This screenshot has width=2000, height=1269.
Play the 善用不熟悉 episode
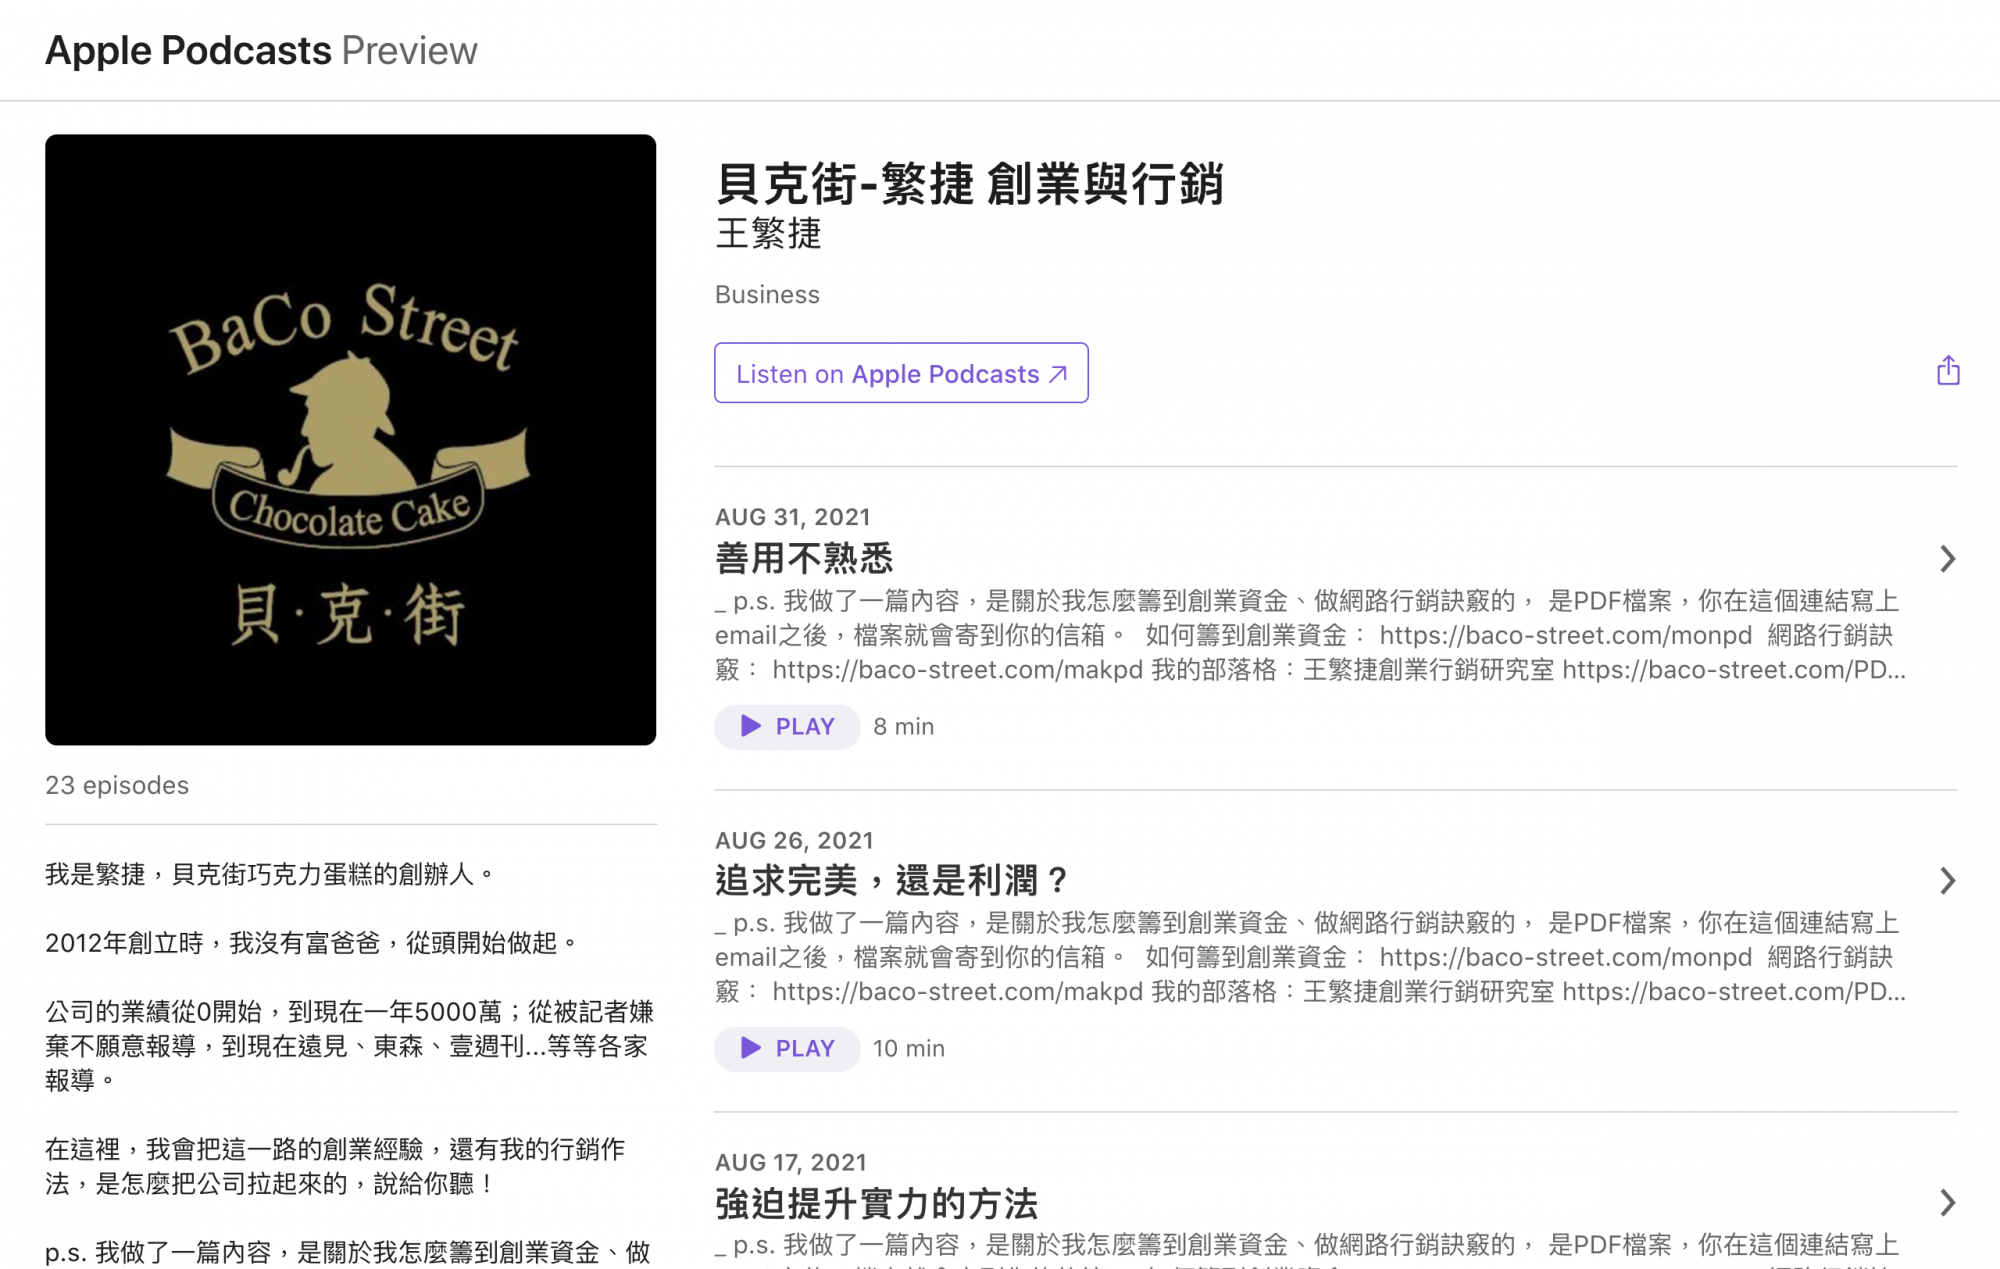click(x=787, y=727)
